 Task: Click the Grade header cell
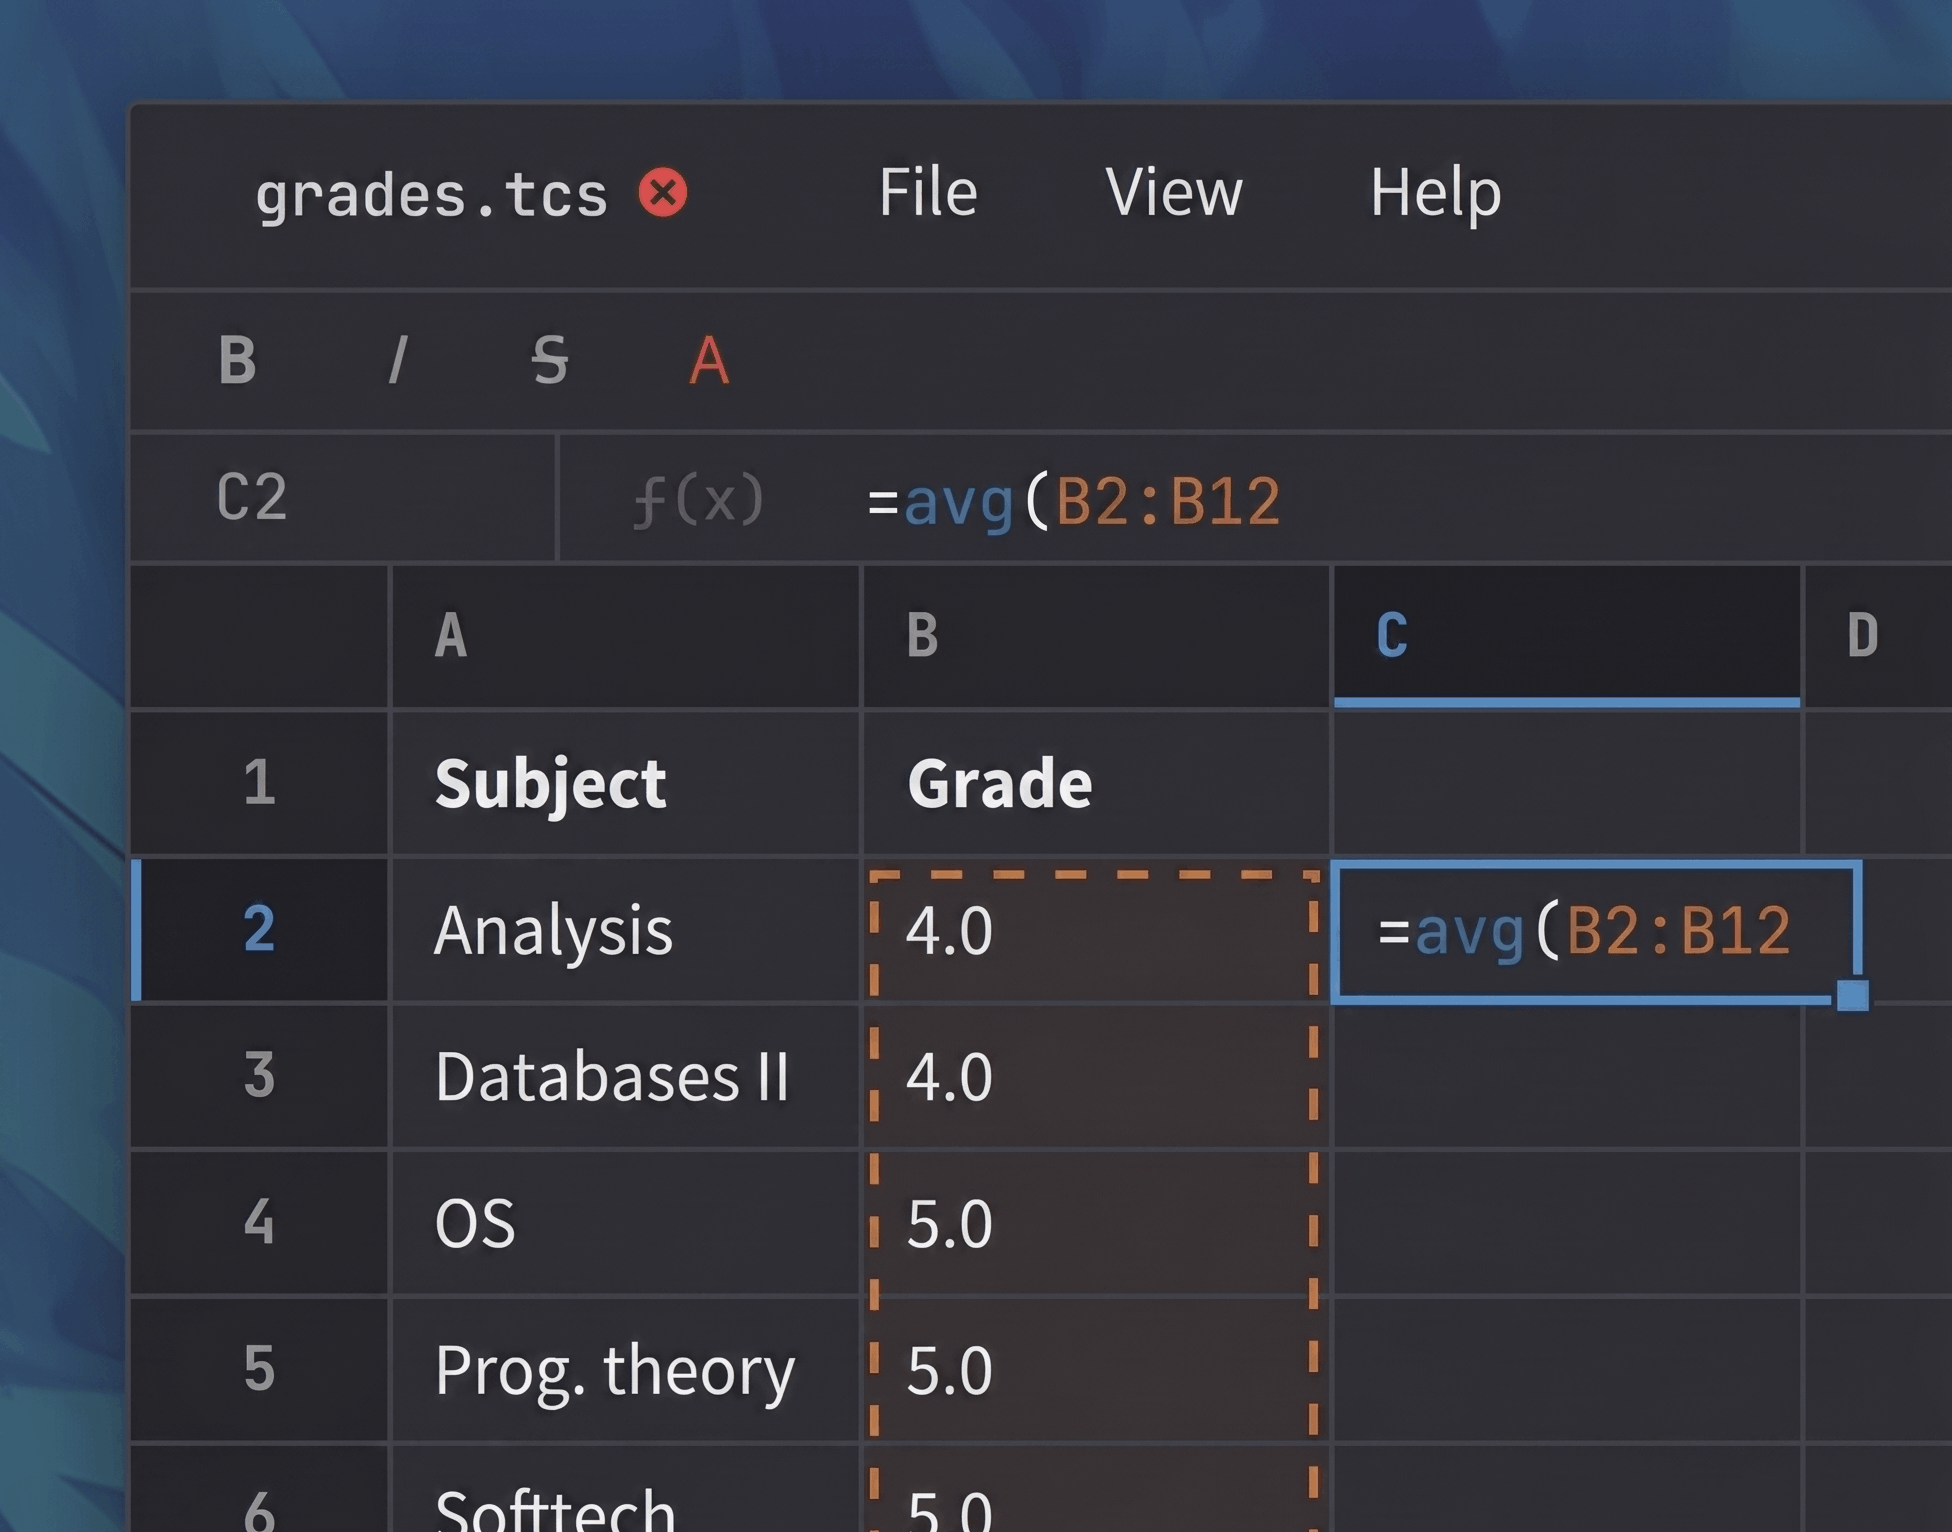[x=1096, y=783]
